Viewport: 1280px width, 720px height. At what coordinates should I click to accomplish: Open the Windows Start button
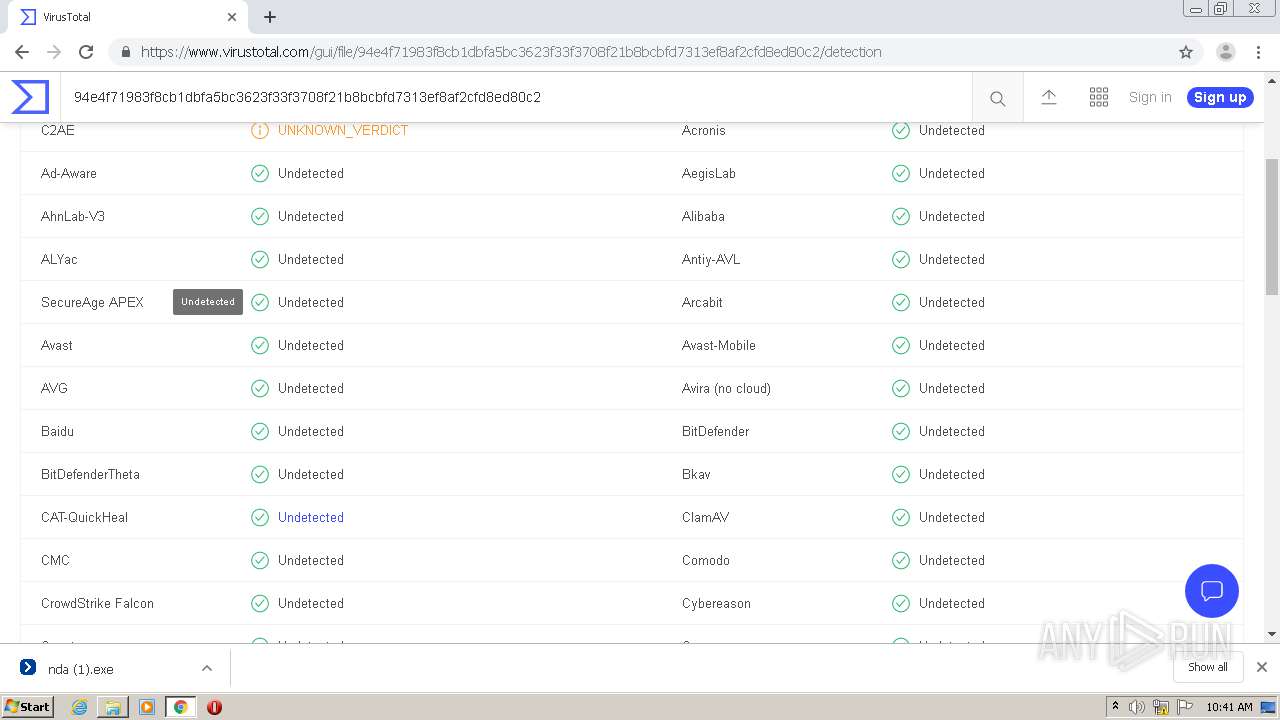tap(28, 707)
